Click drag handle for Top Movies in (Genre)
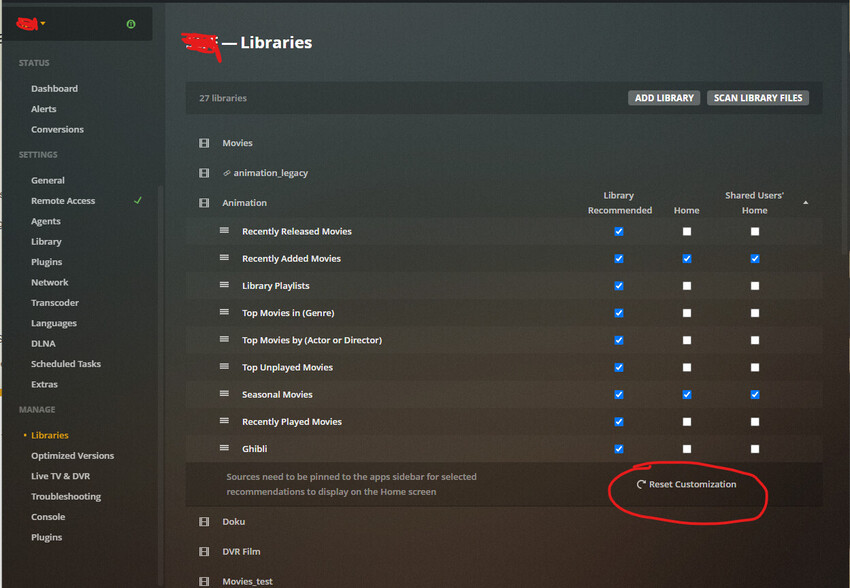850x588 pixels. (224, 312)
